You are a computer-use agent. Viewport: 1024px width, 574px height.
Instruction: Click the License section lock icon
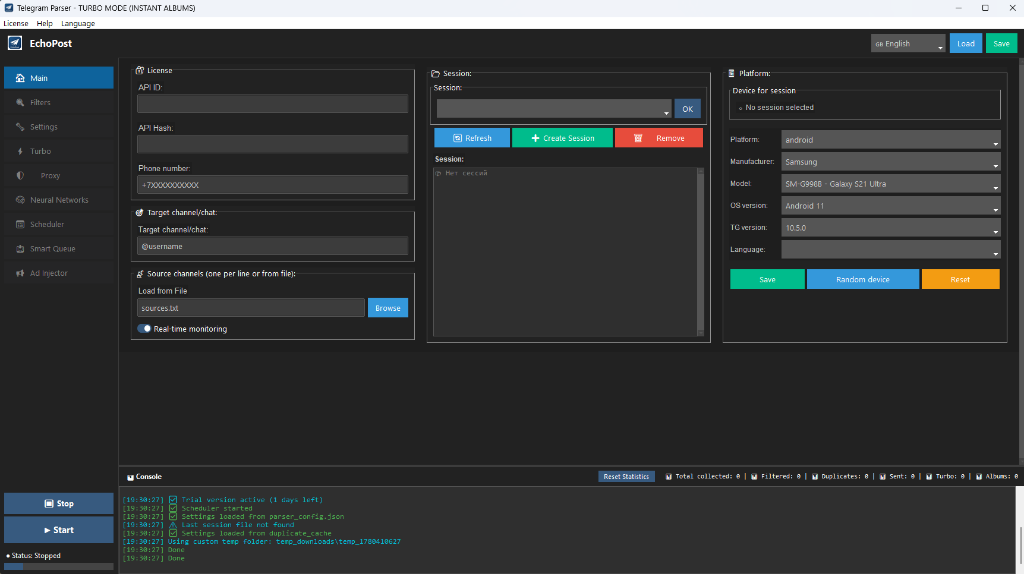click(x=140, y=70)
